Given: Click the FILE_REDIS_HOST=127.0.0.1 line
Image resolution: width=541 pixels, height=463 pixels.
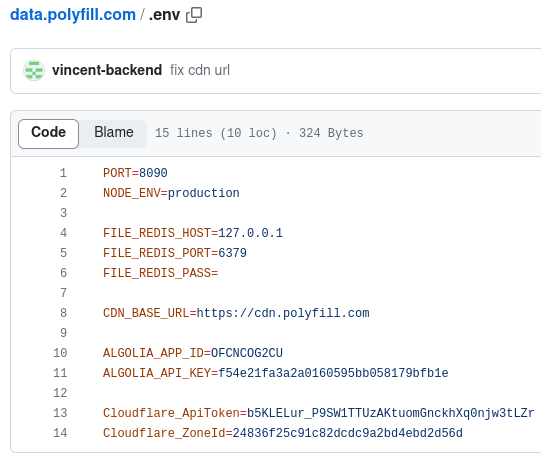Looking at the screenshot, I should point(193,233).
